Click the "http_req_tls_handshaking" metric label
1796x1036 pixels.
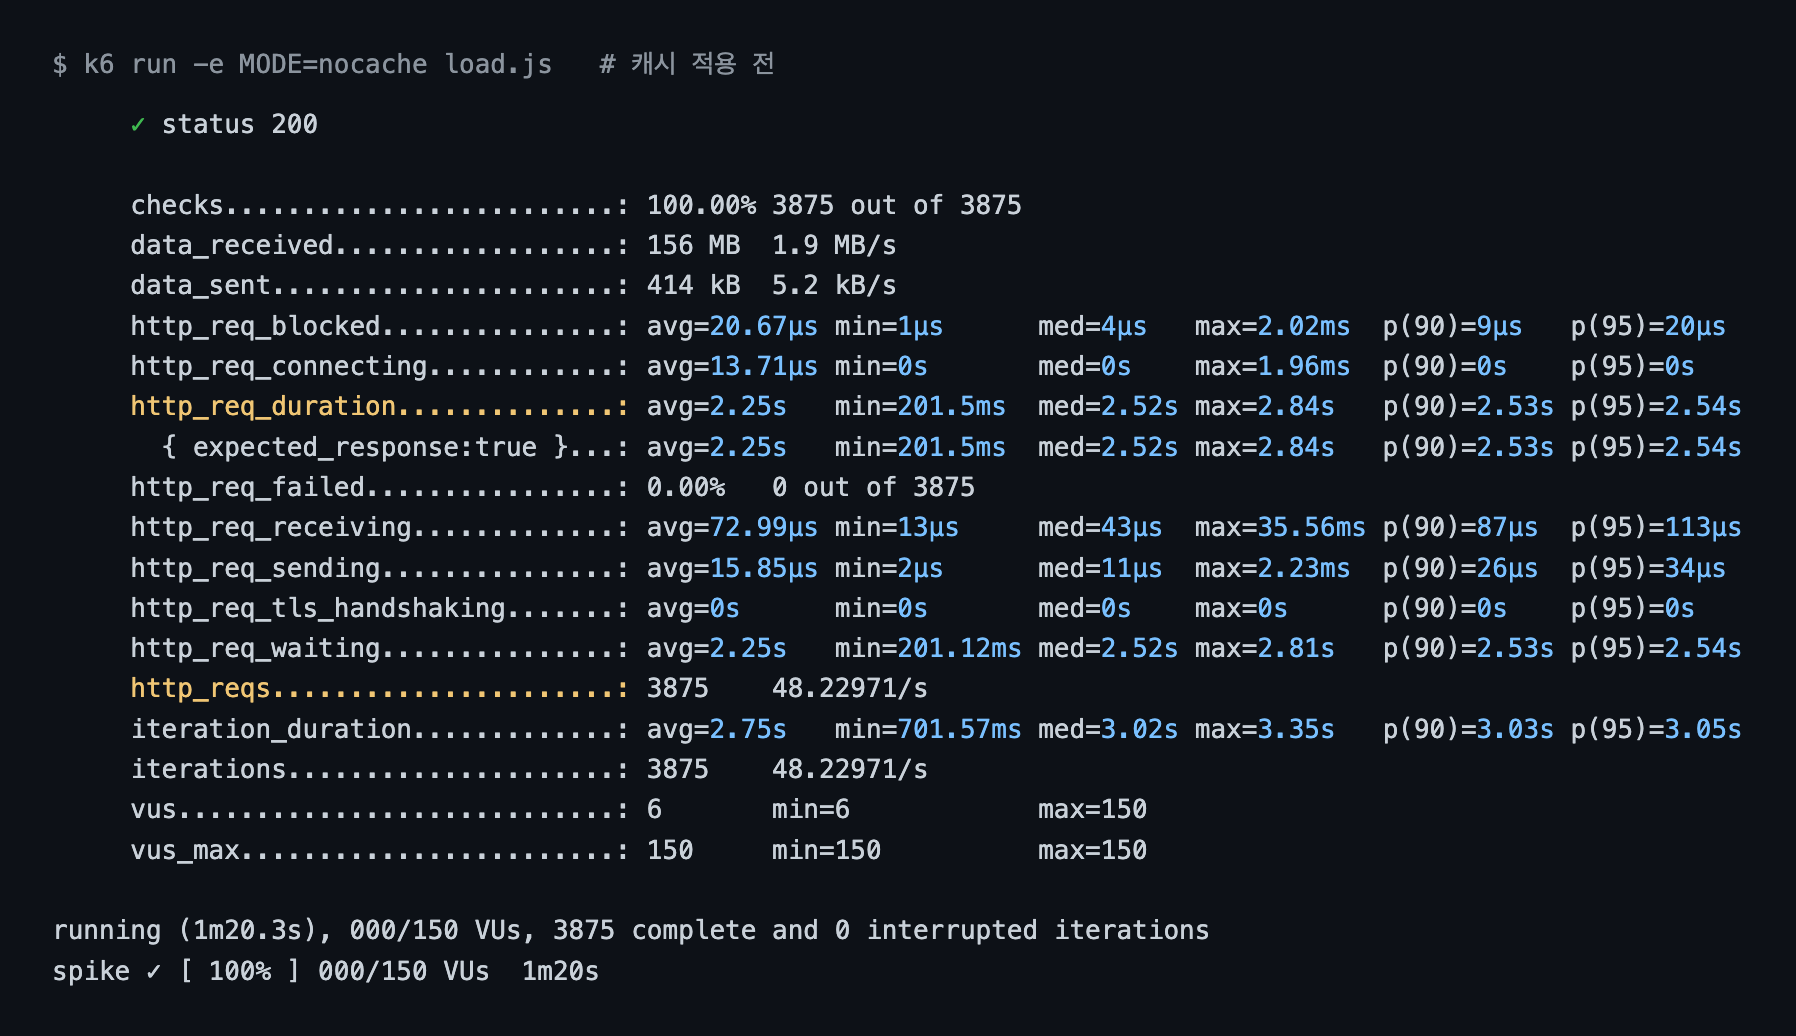[318, 608]
